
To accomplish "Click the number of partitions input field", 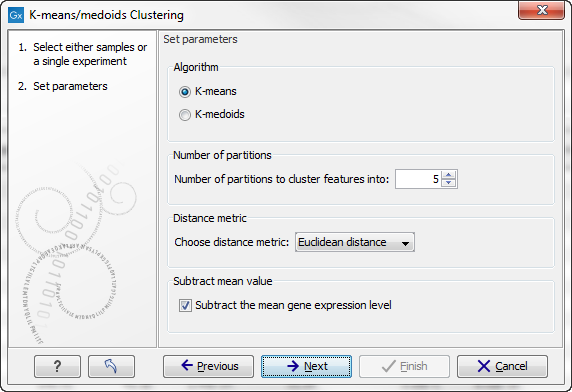I will 418,179.
